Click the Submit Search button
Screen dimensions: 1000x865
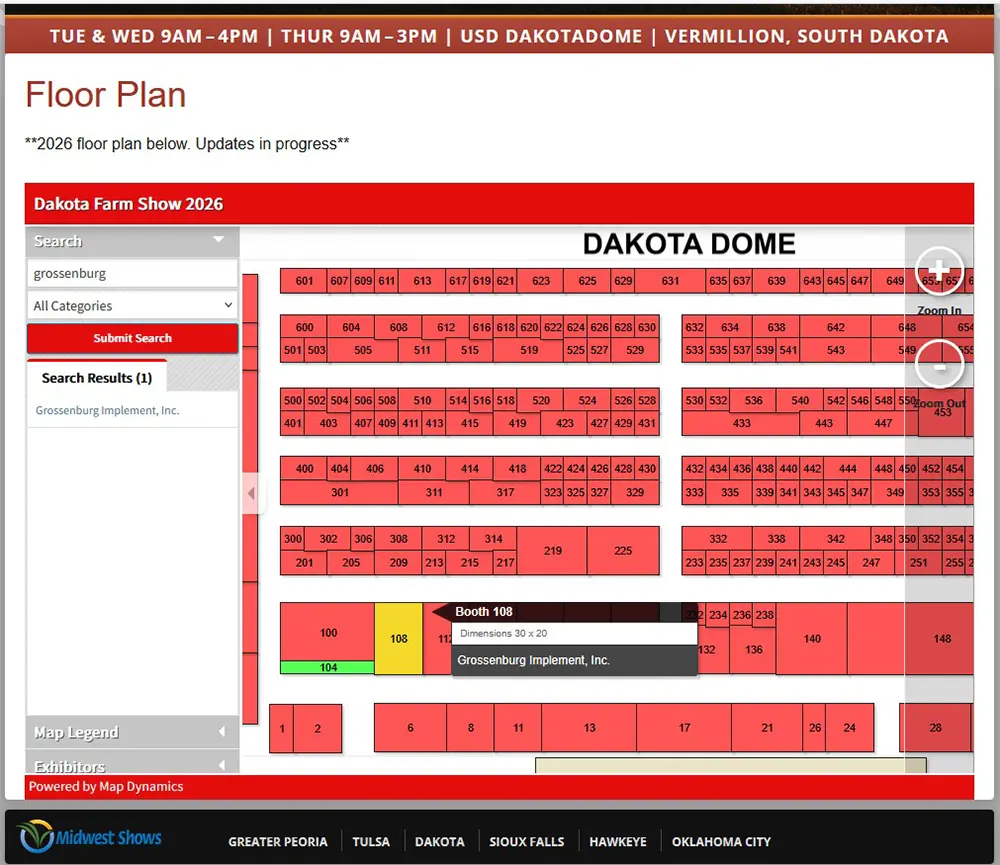tap(132, 339)
